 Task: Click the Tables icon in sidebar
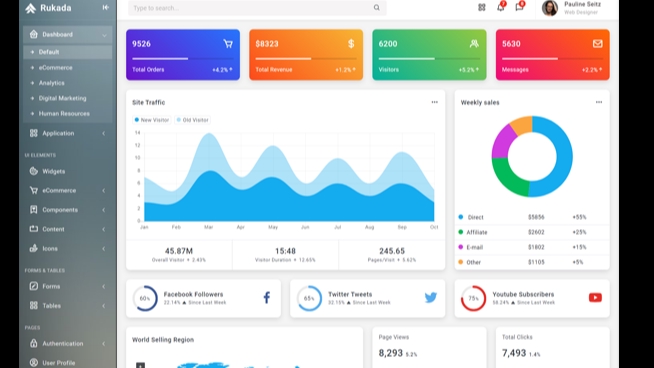coord(33,305)
